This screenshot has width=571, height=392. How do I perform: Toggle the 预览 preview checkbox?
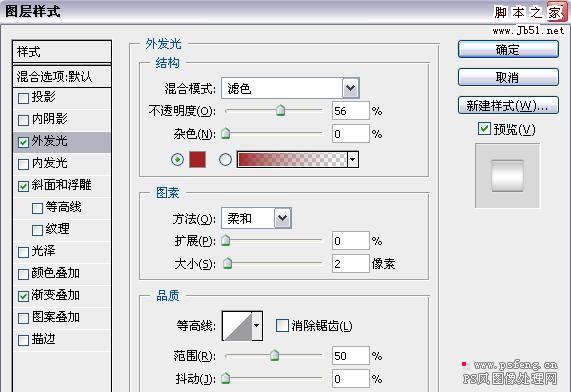(484, 129)
